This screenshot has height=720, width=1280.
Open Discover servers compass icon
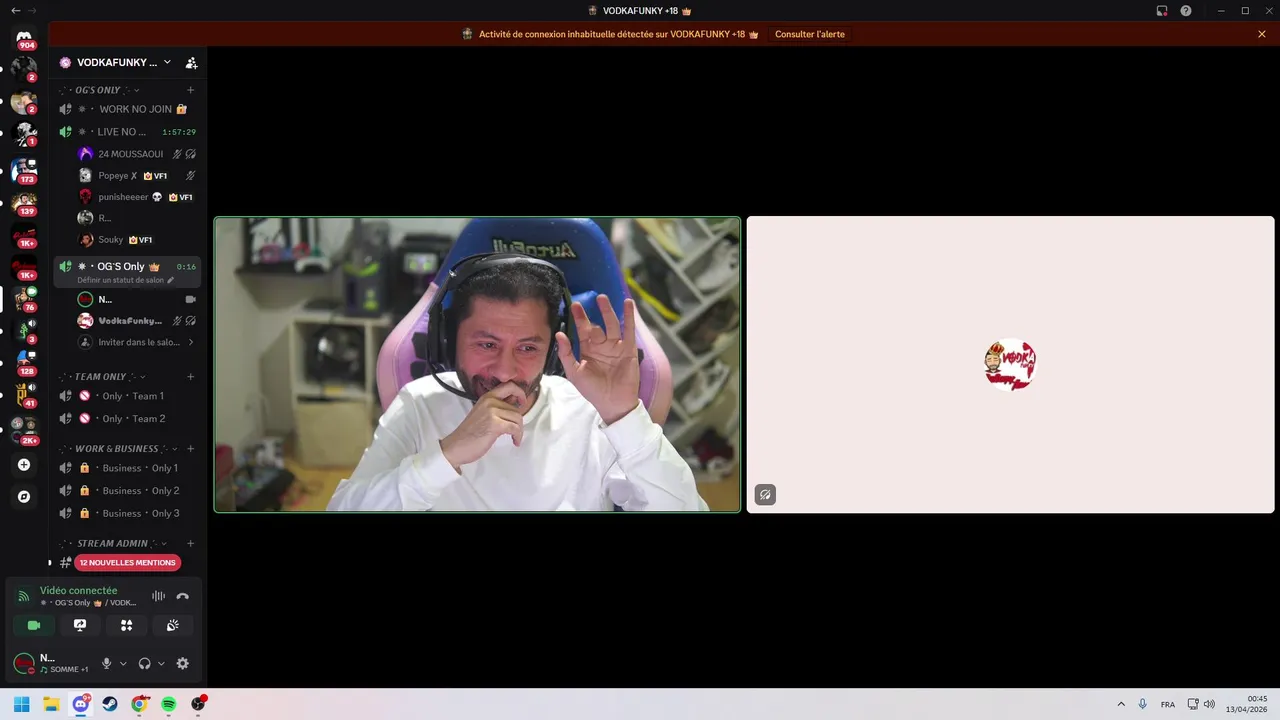click(x=24, y=497)
